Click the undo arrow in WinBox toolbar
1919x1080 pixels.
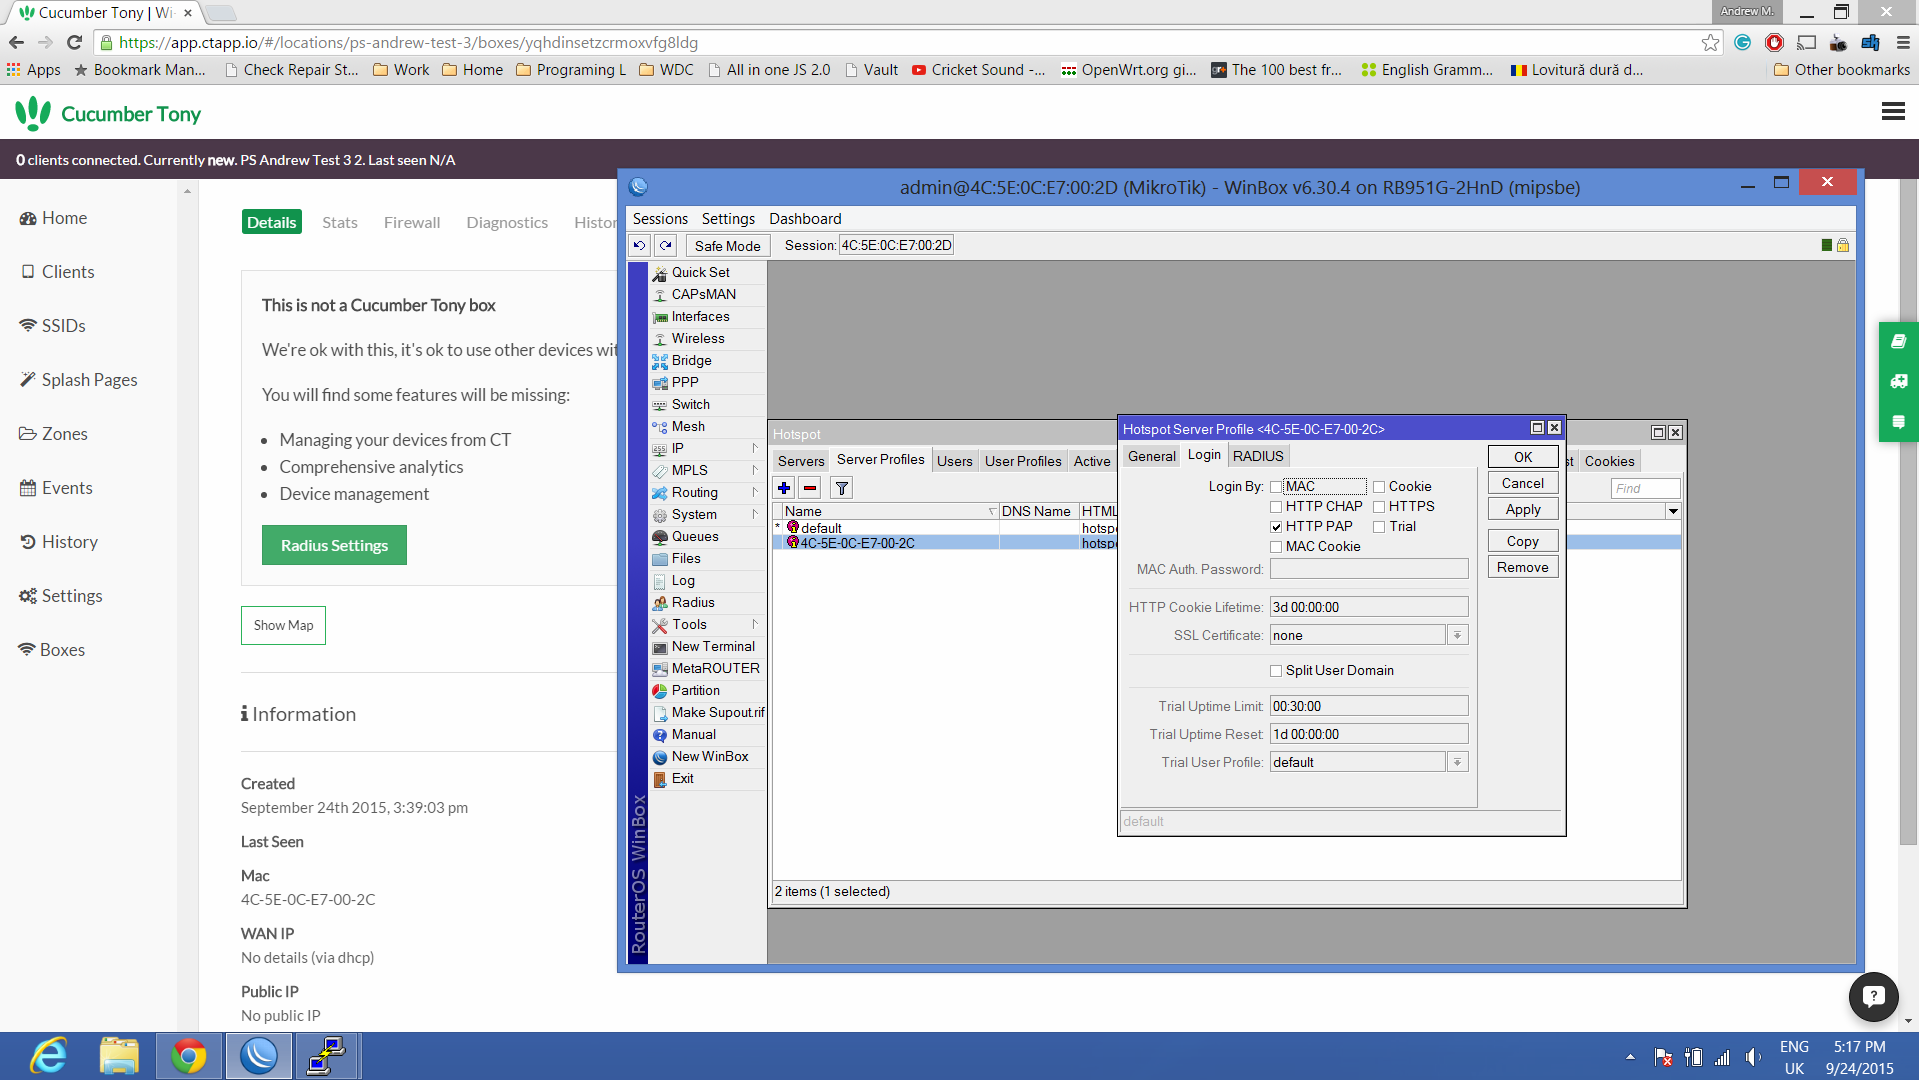[x=639, y=245]
